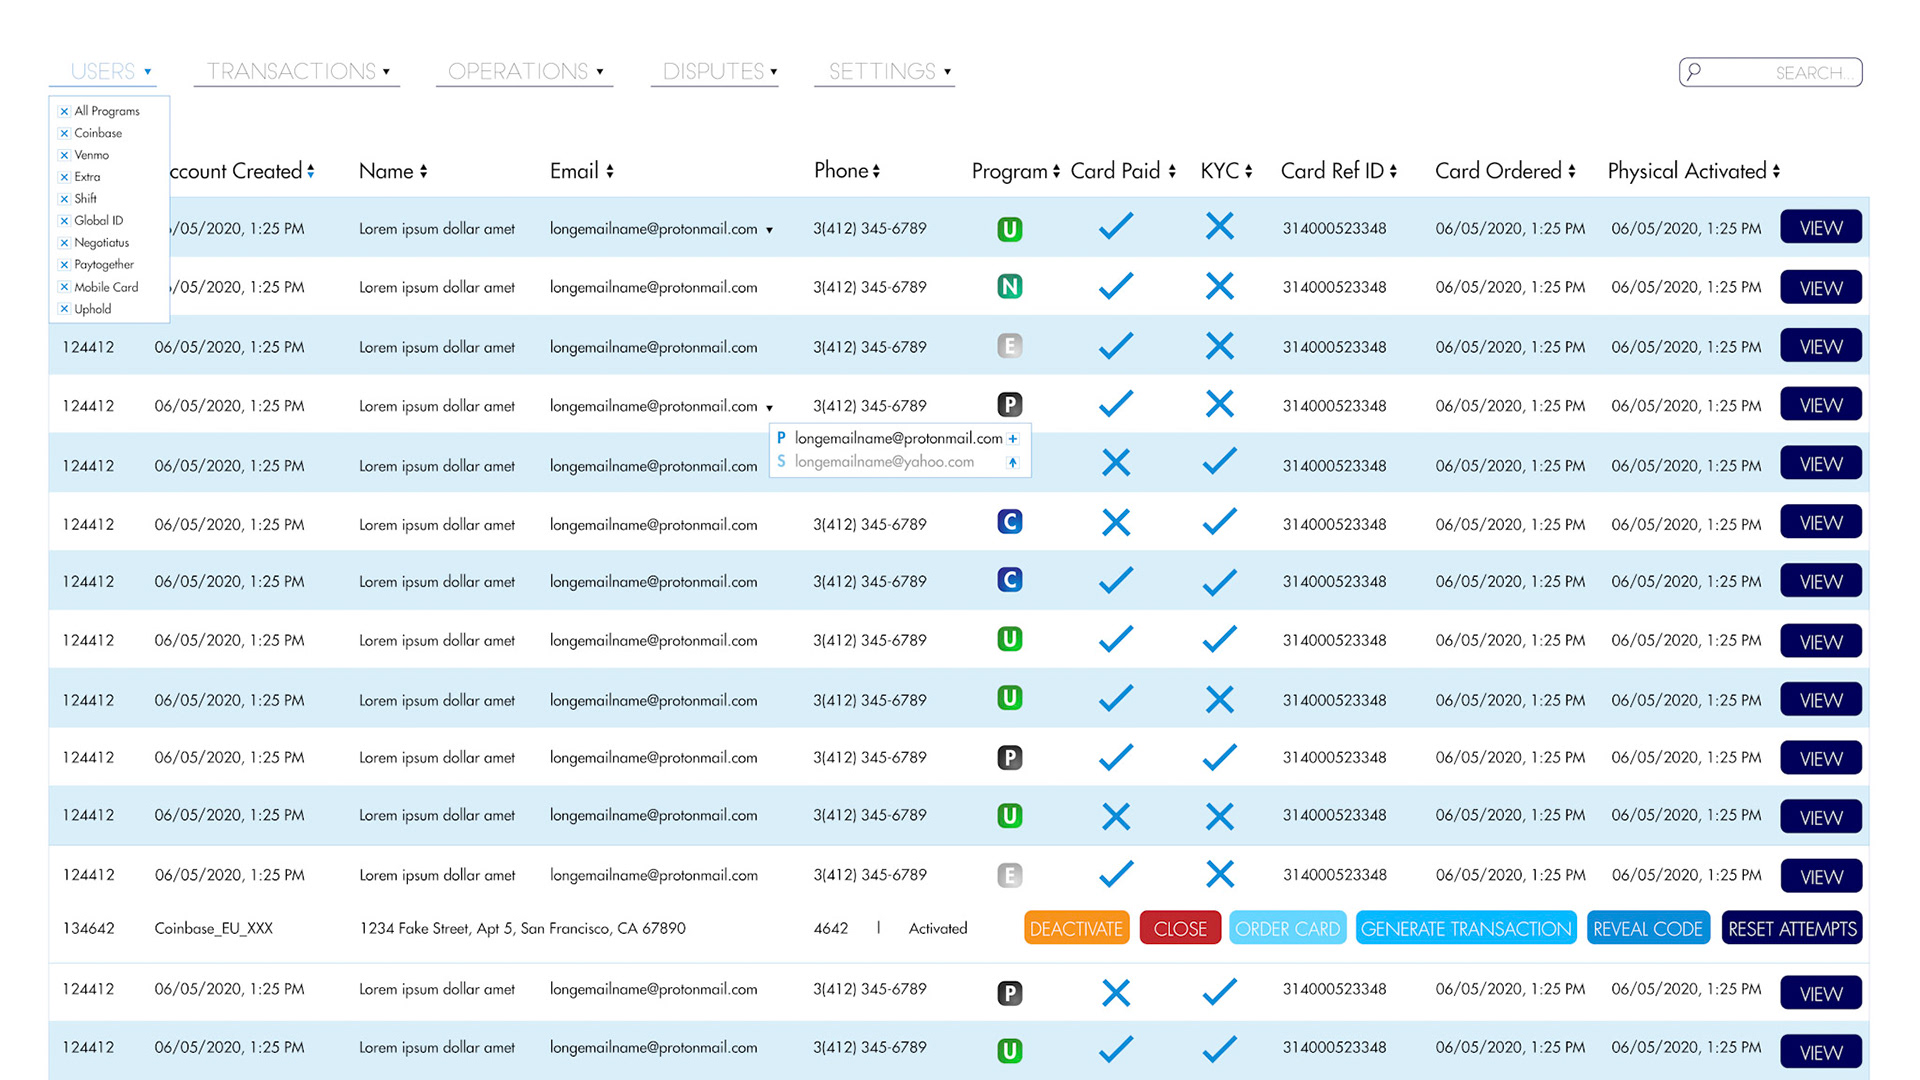Image resolution: width=1920 pixels, height=1080 pixels.
Task: Open the Transactions menu dropdown
Action: tap(297, 72)
